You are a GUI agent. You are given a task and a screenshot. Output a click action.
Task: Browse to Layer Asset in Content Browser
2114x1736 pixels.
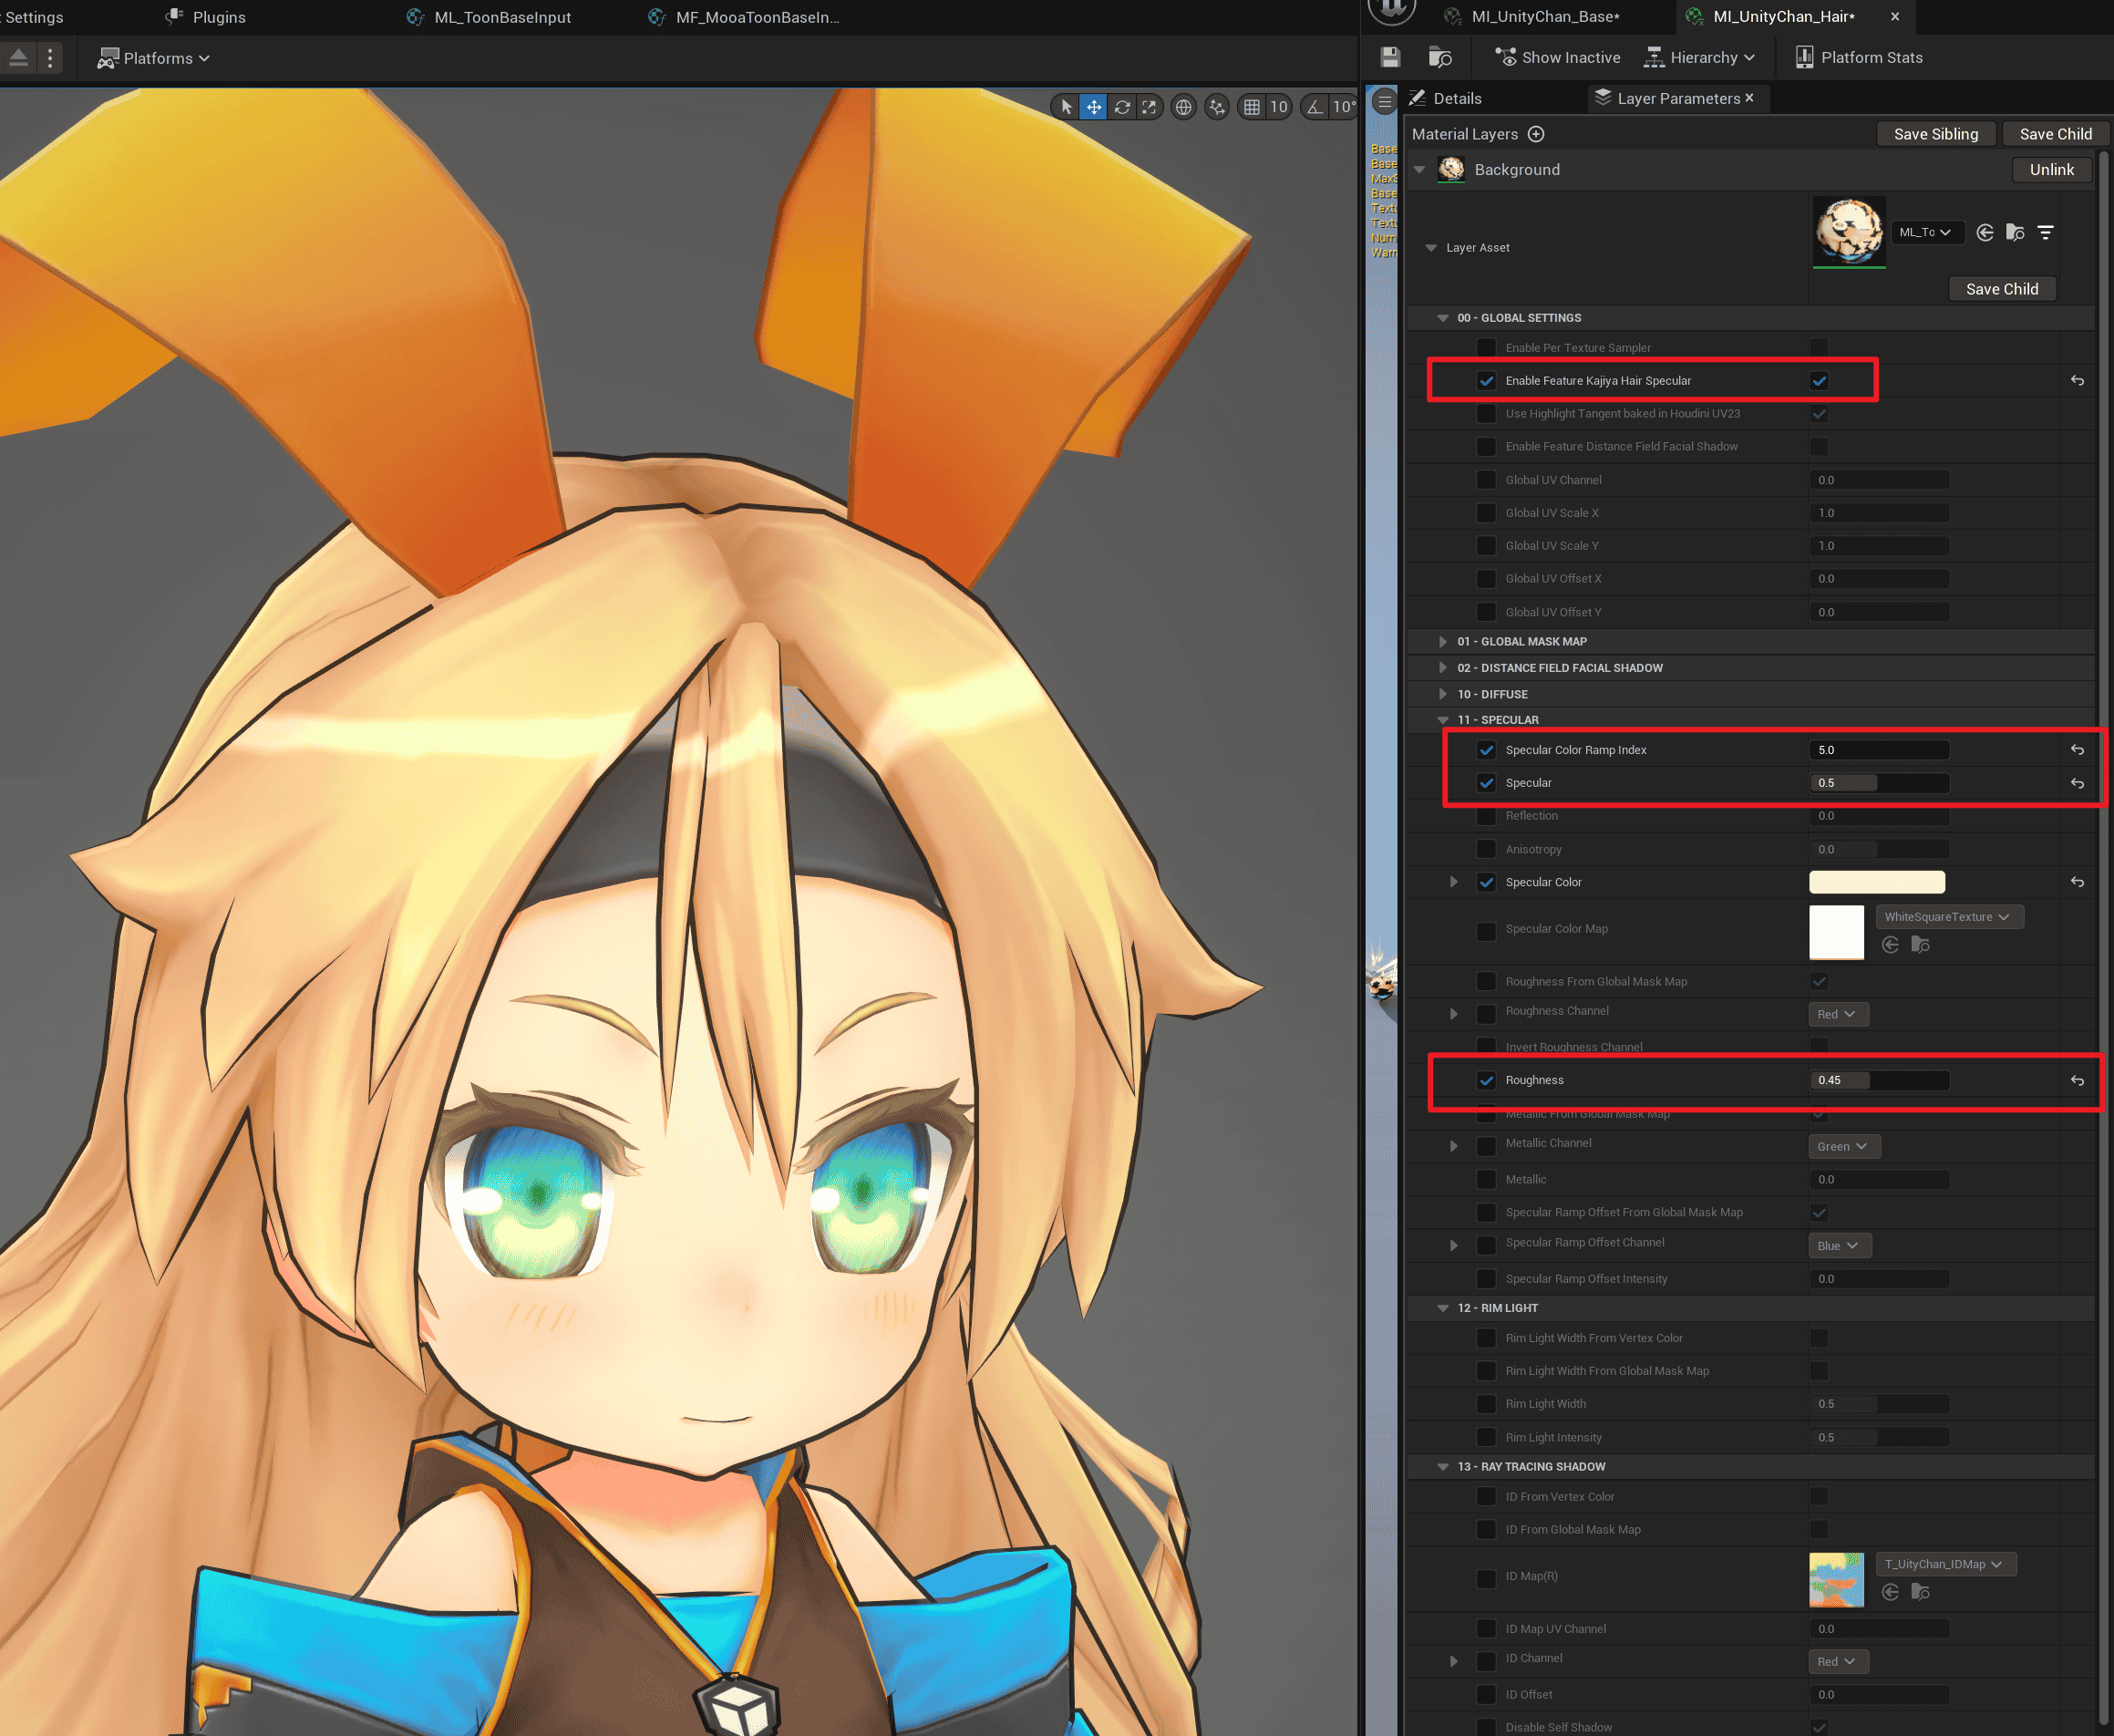(2015, 232)
